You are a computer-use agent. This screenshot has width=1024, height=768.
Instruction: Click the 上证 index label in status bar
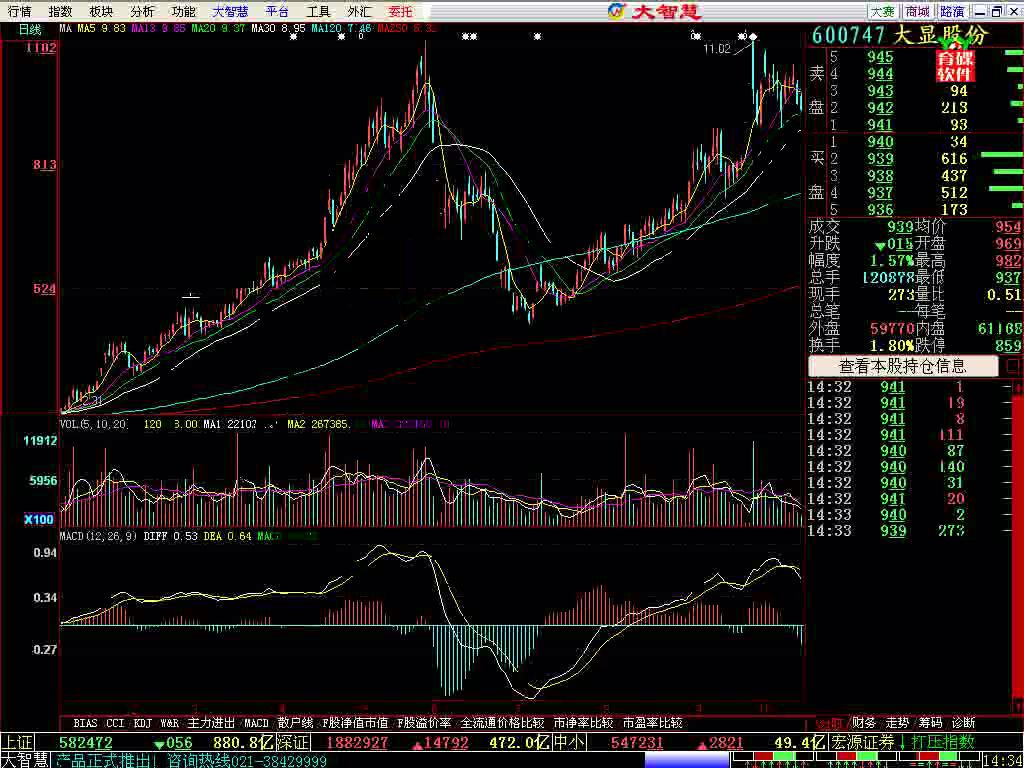16,743
